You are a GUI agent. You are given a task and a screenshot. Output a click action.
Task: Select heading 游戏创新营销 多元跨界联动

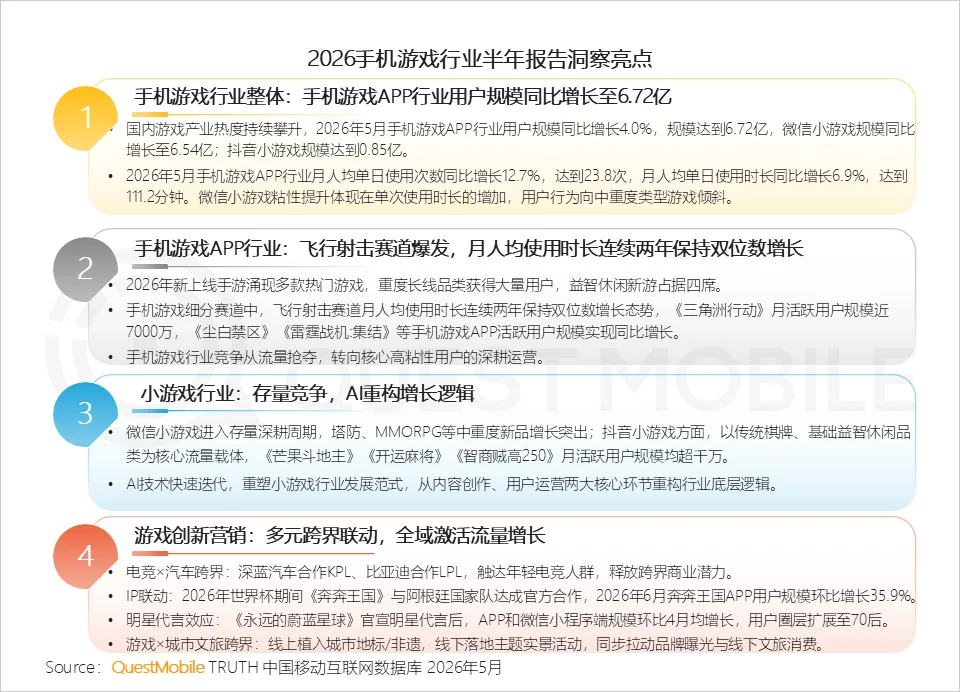click(x=340, y=535)
